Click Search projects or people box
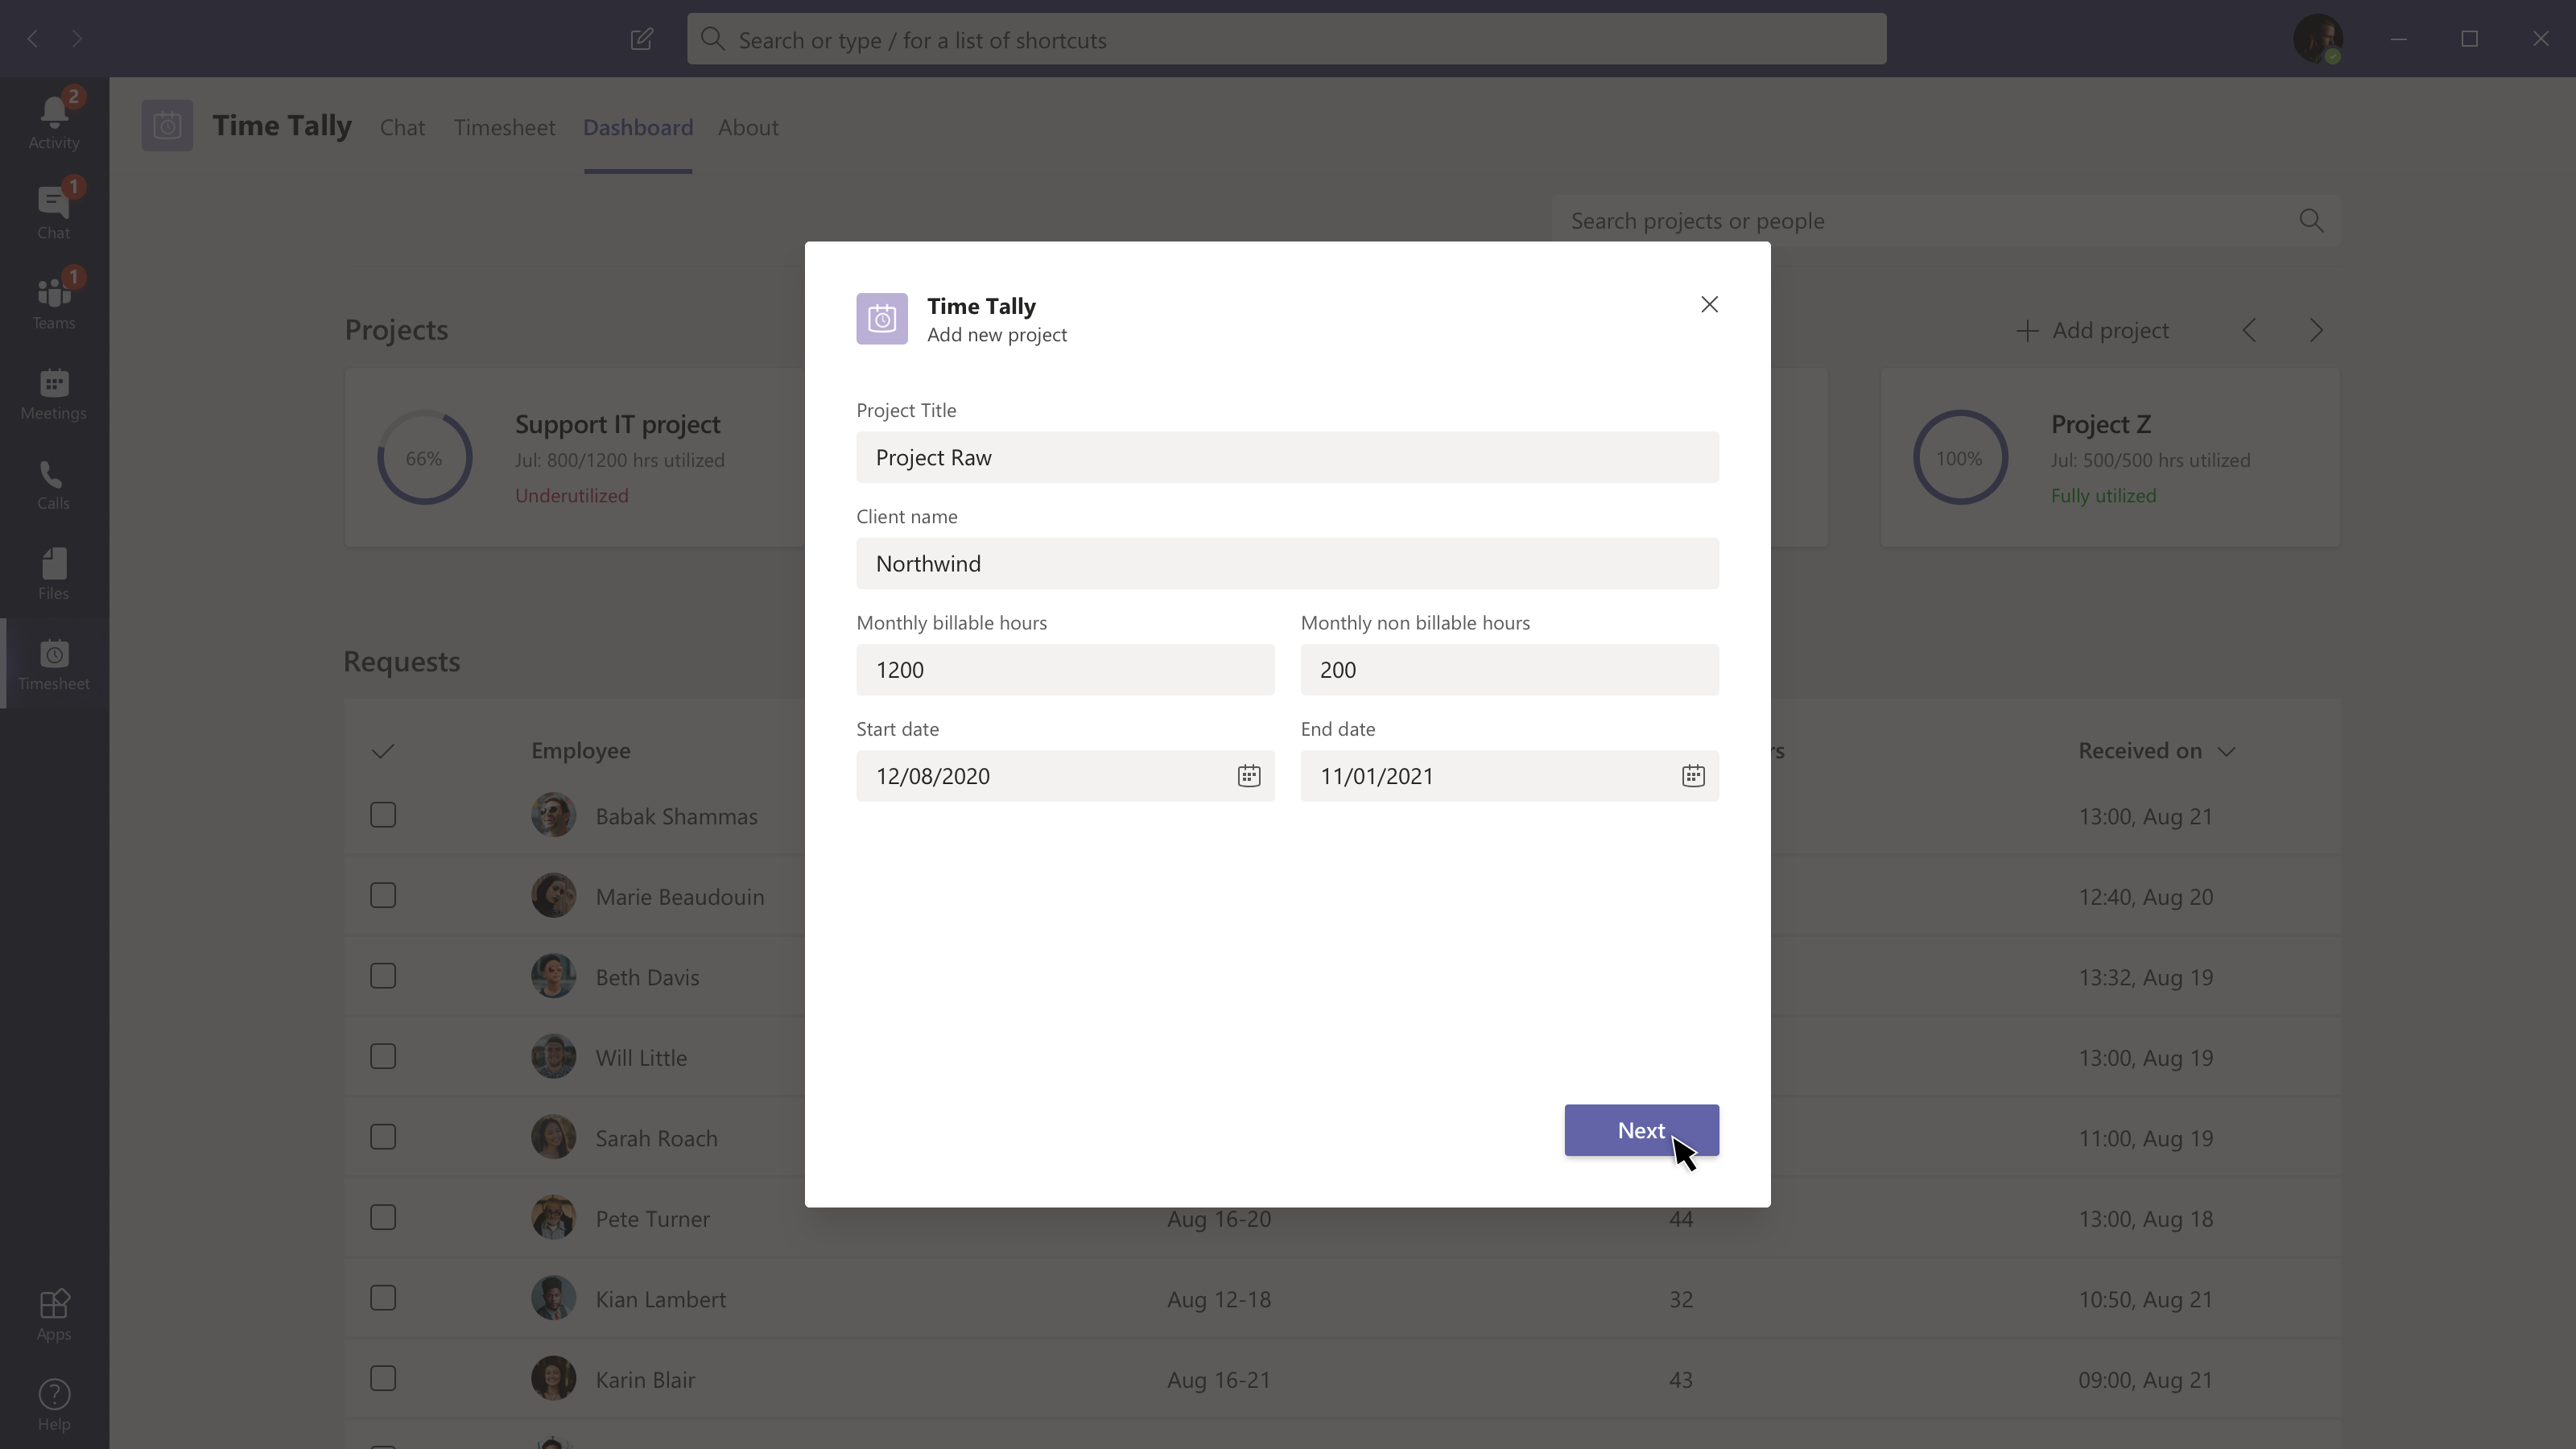 (1945, 220)
